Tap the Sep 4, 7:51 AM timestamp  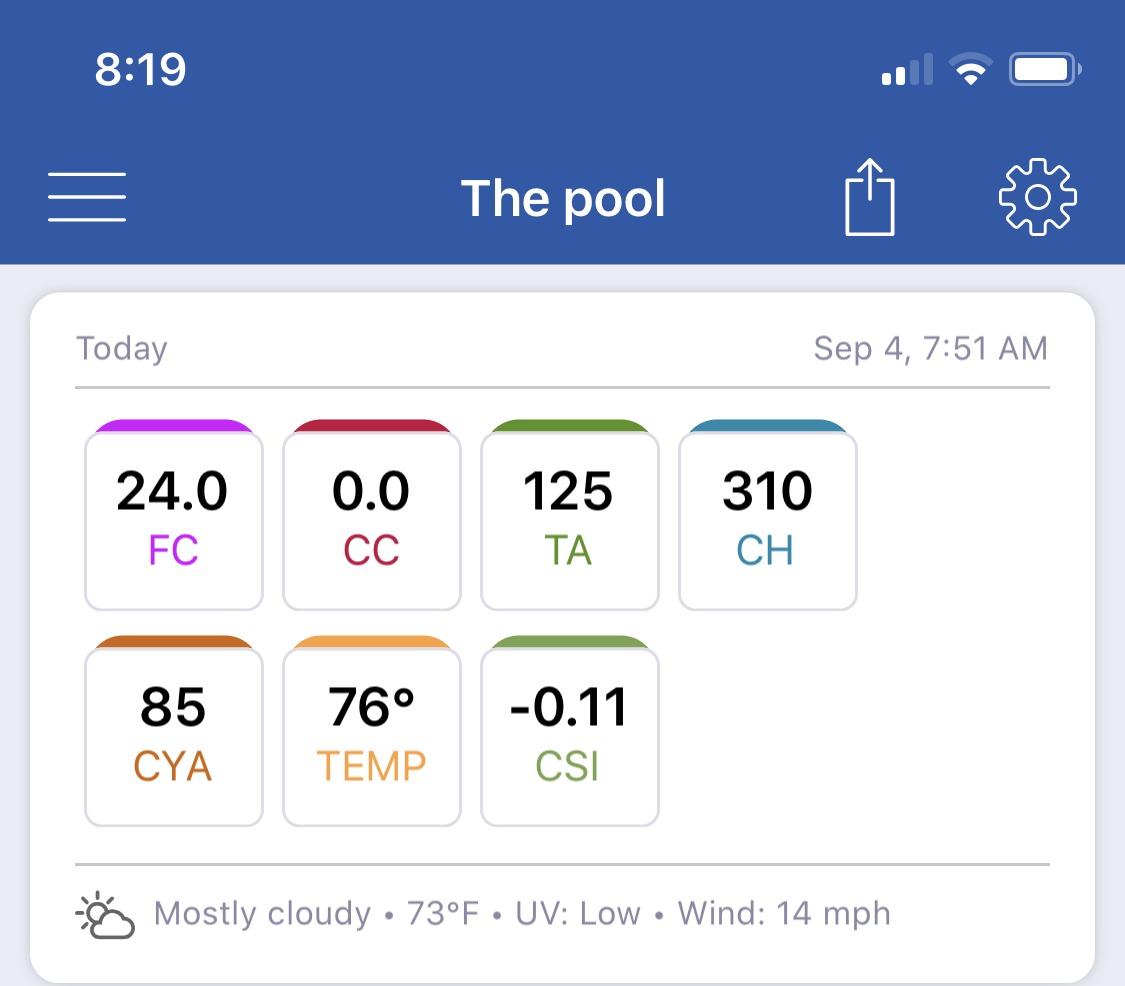(931, 349)
